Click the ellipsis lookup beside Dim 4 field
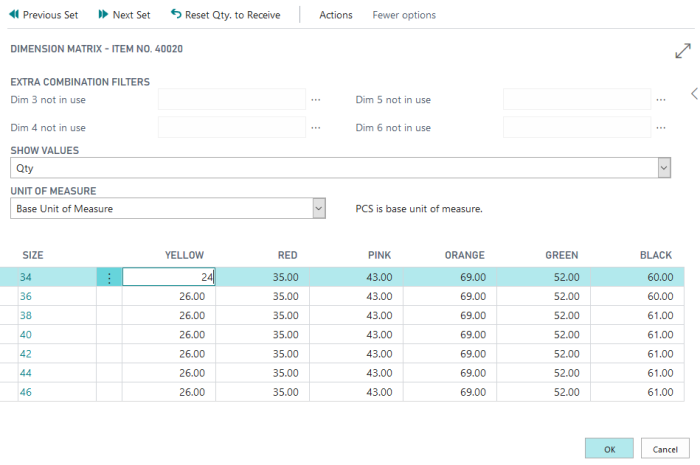This screenshot has height=465, width=700. coord(316,127)
